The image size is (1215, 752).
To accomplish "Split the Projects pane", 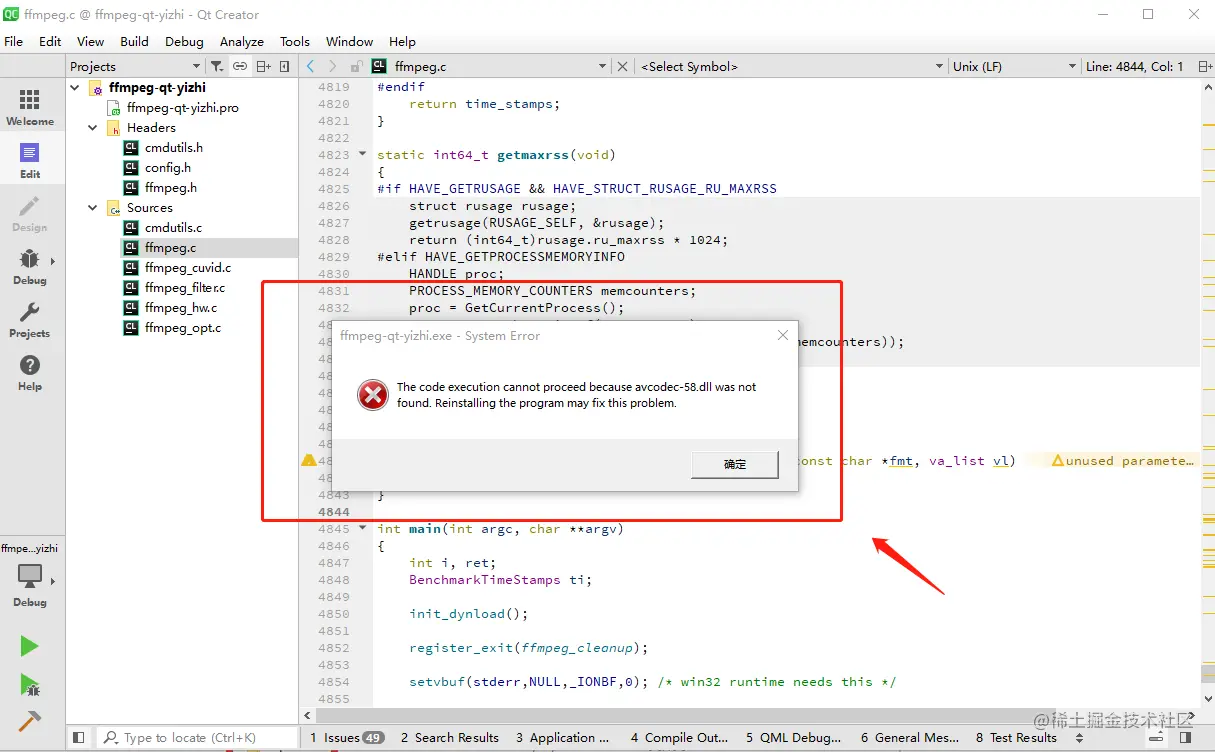I will [x=263, y=66].
